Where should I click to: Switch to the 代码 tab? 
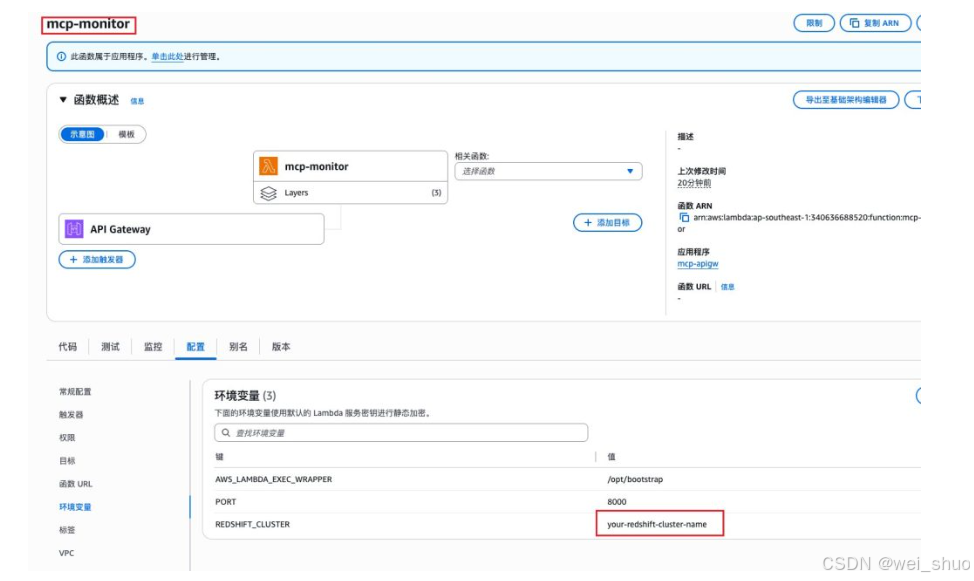coord(68,347)
